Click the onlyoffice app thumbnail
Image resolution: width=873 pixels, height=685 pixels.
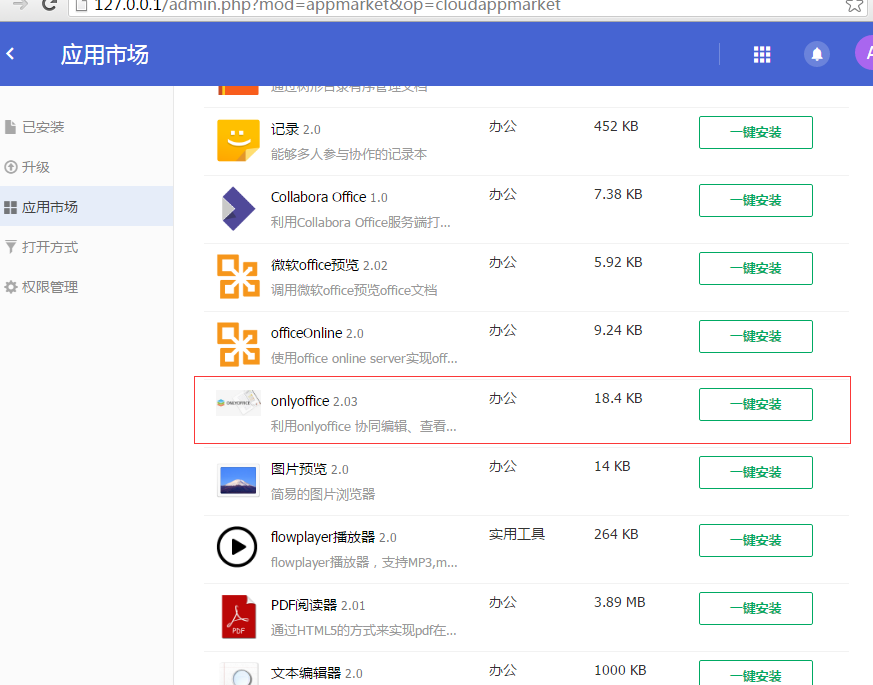coord(238,403)
